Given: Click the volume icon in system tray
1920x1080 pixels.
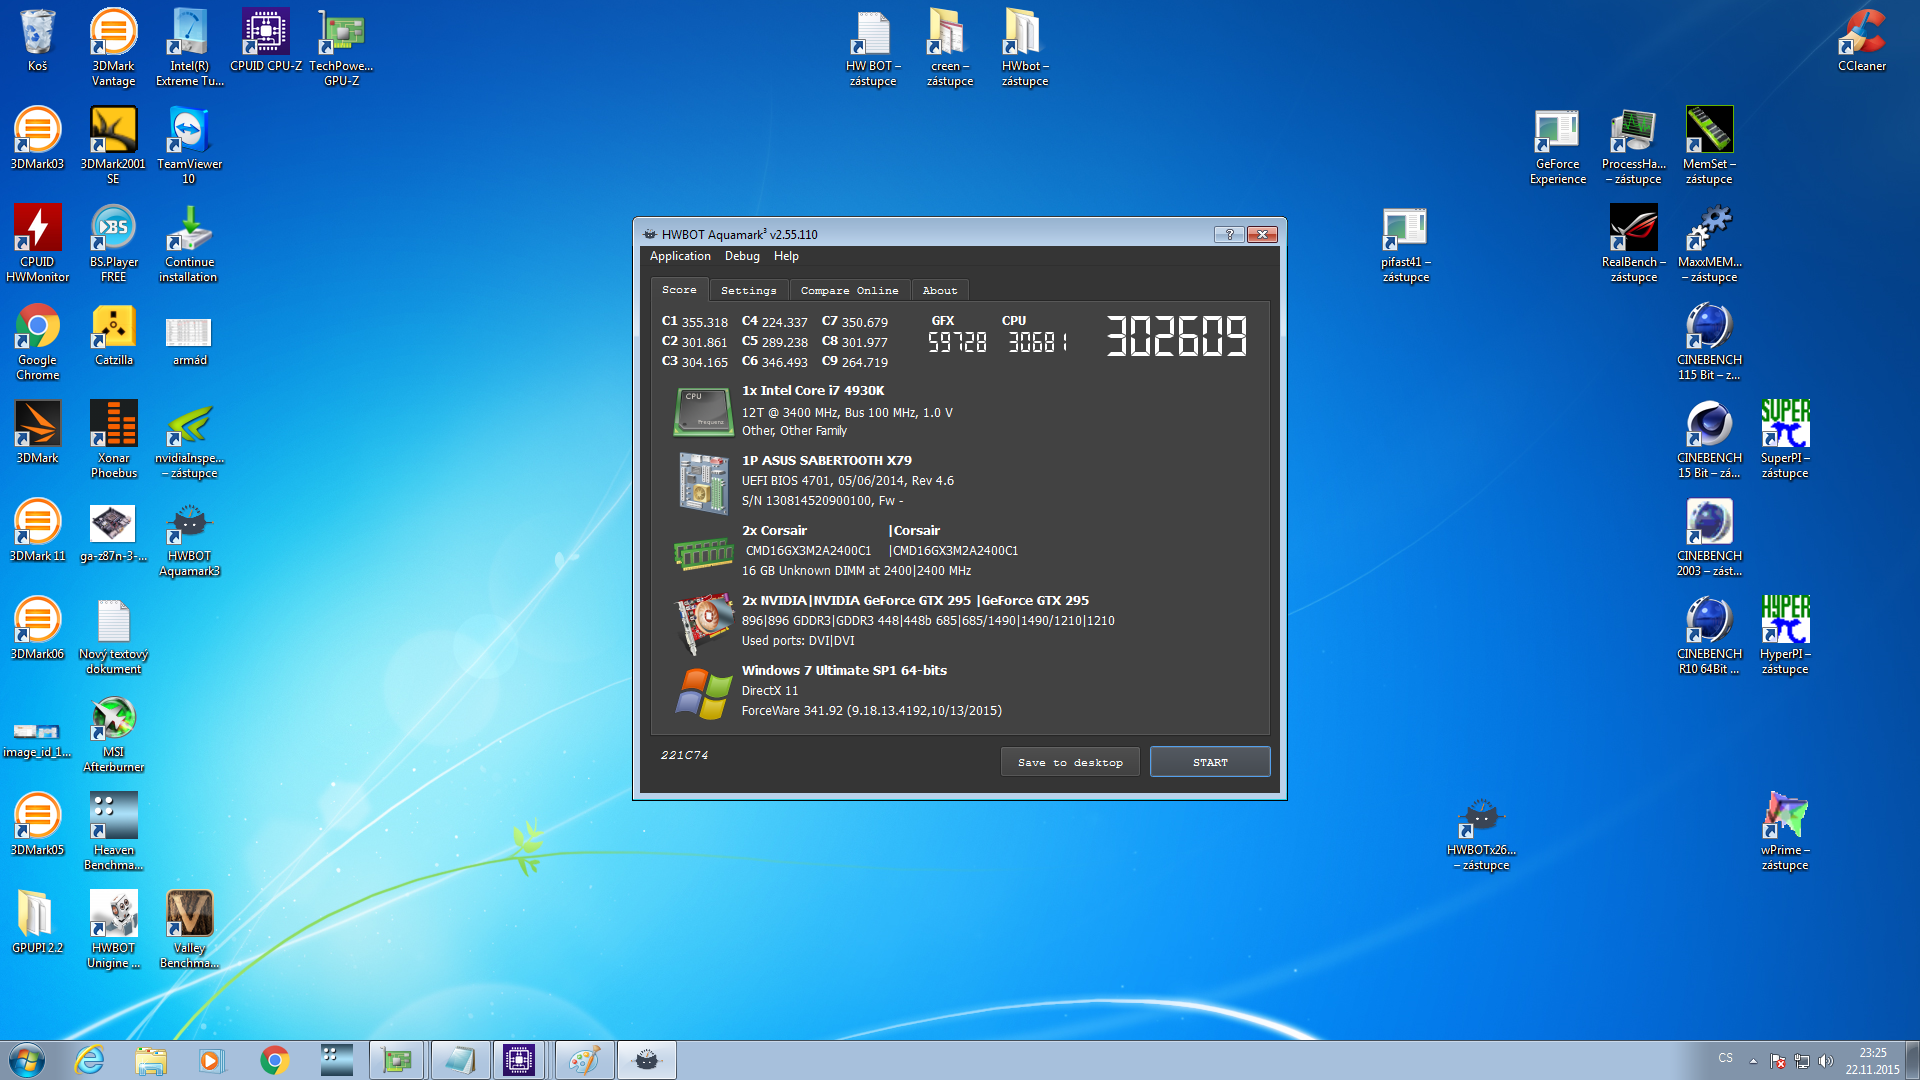Looking at the screenshot, I should point(1826,1060).
